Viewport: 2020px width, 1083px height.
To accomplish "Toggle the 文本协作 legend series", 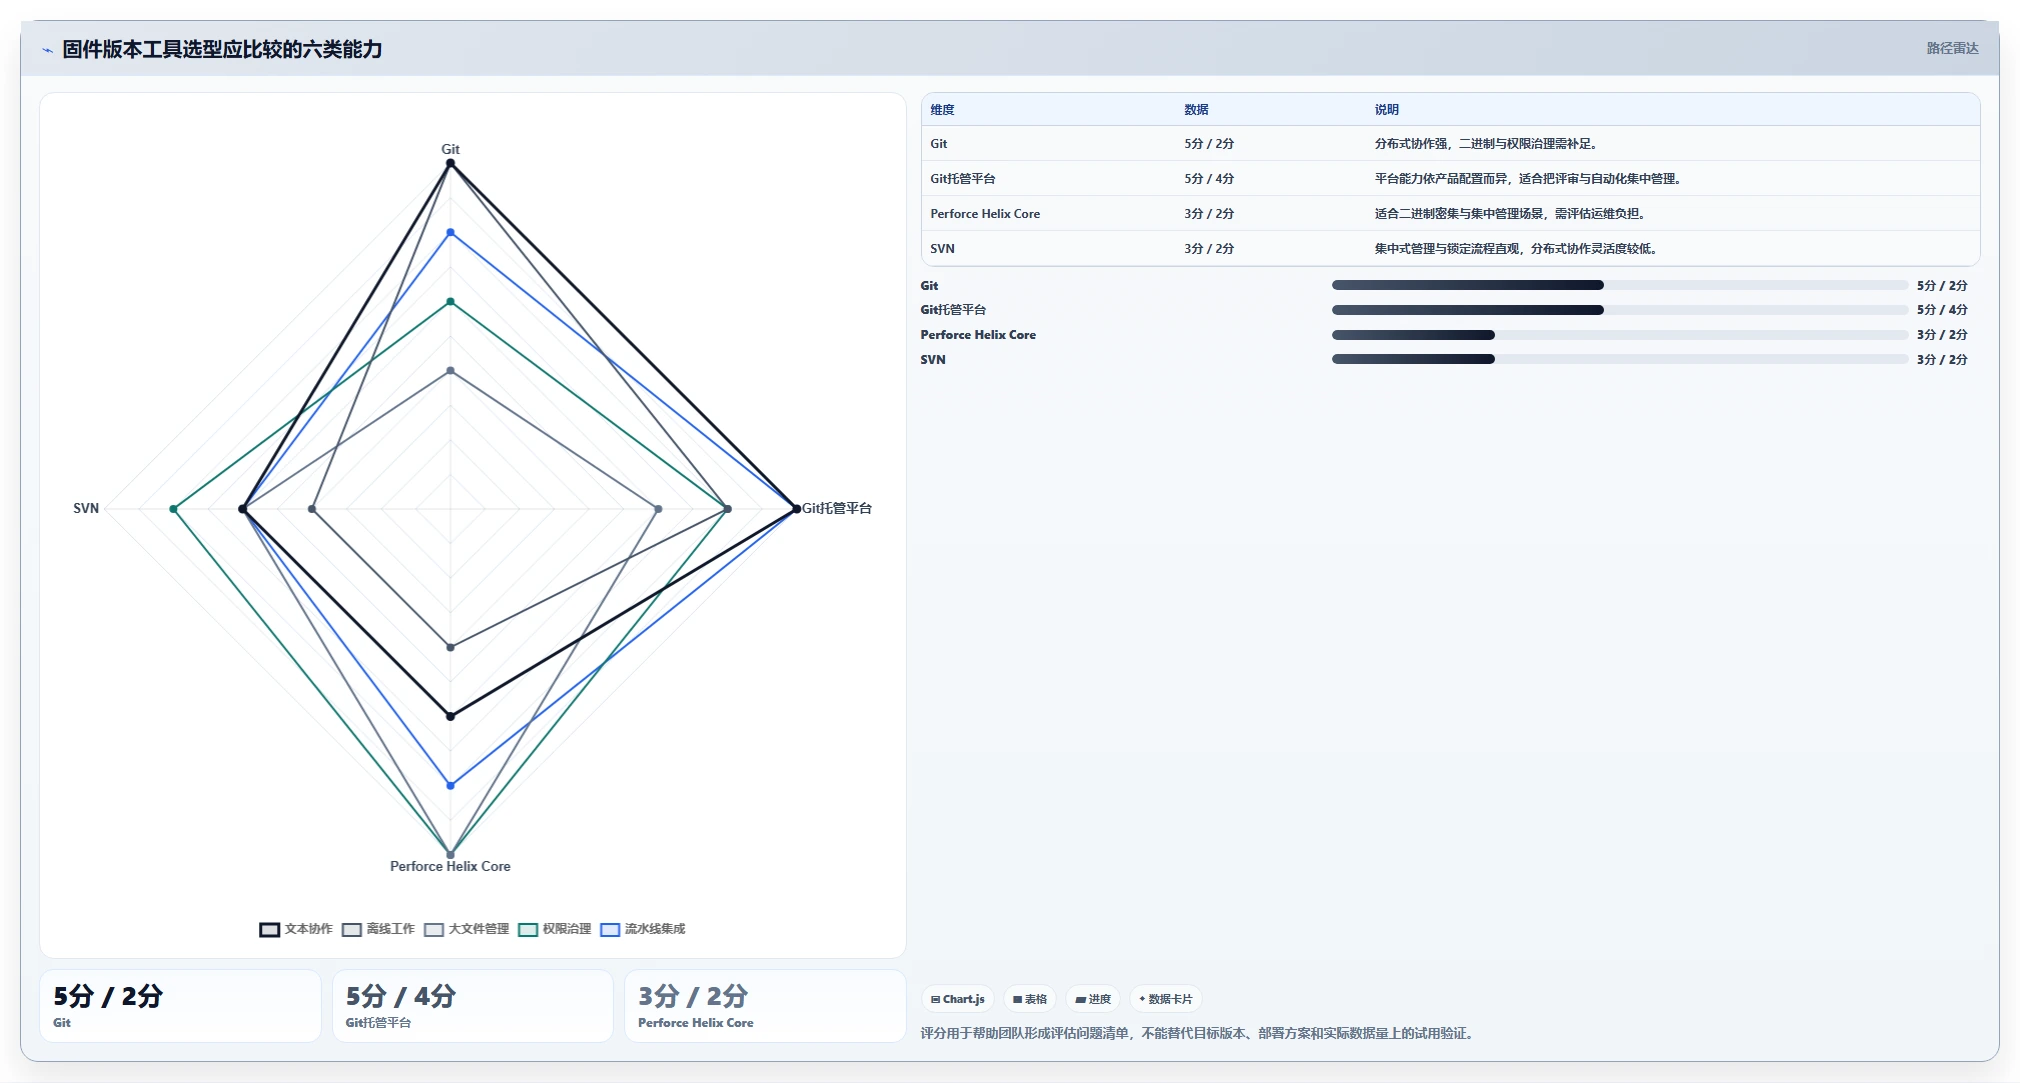I will click(x=296, y=929).
